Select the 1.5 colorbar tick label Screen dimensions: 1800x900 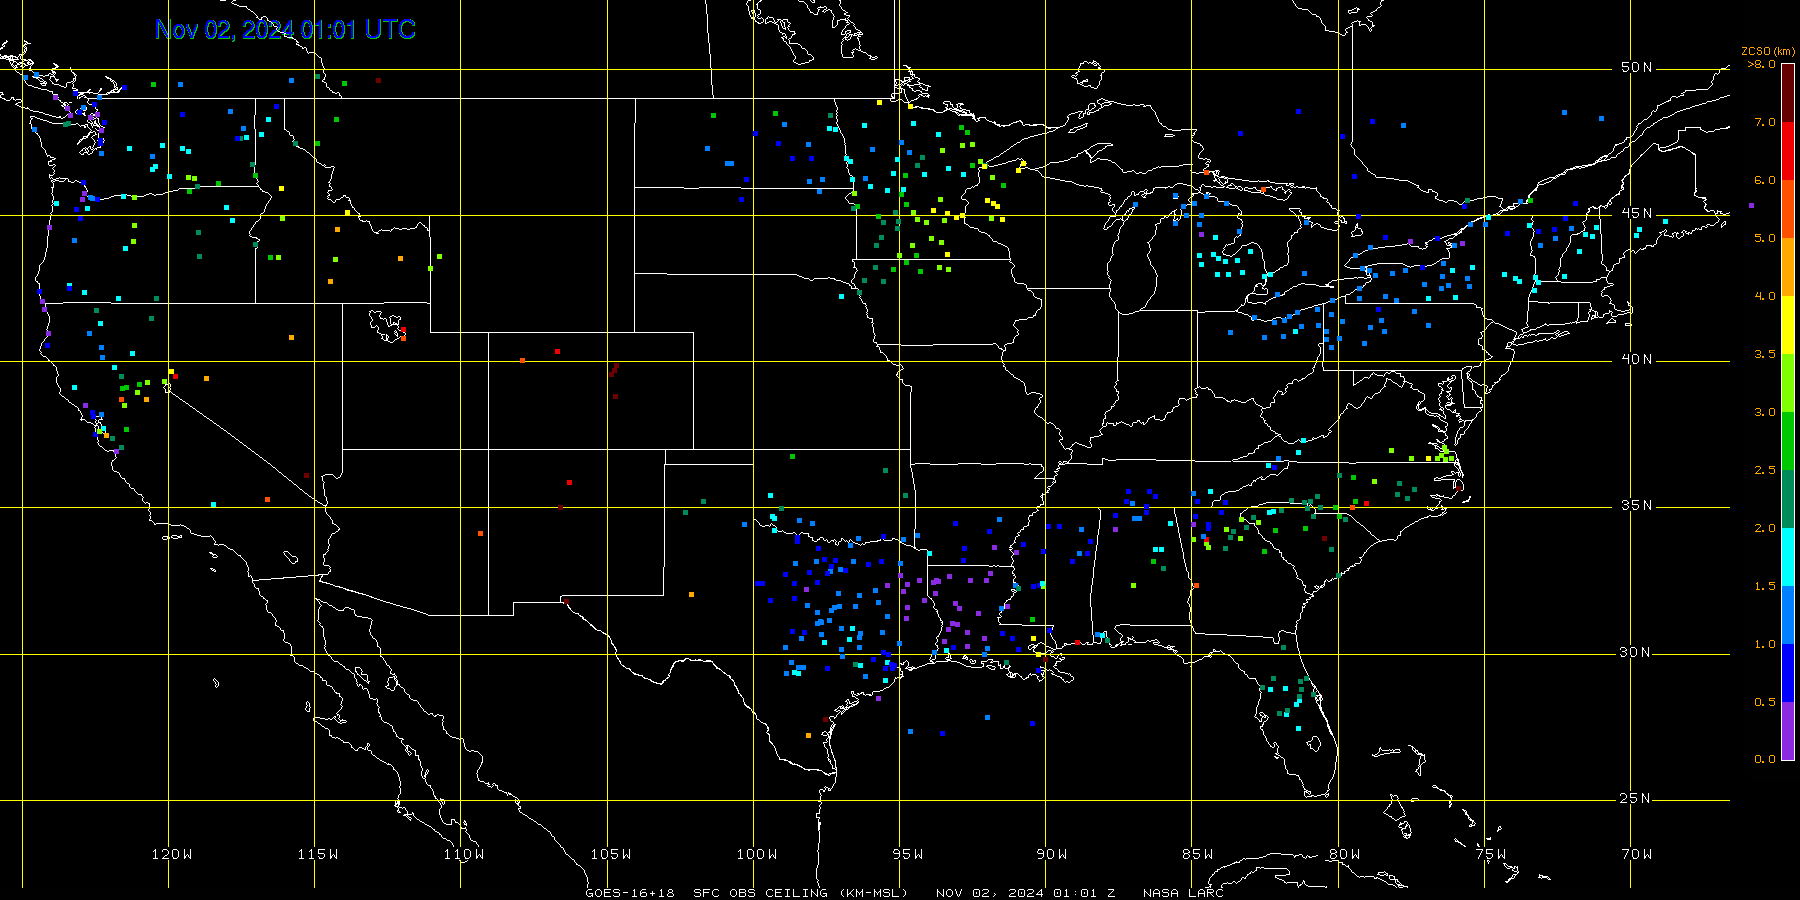pyautogui.click(x=1765, y=587)
